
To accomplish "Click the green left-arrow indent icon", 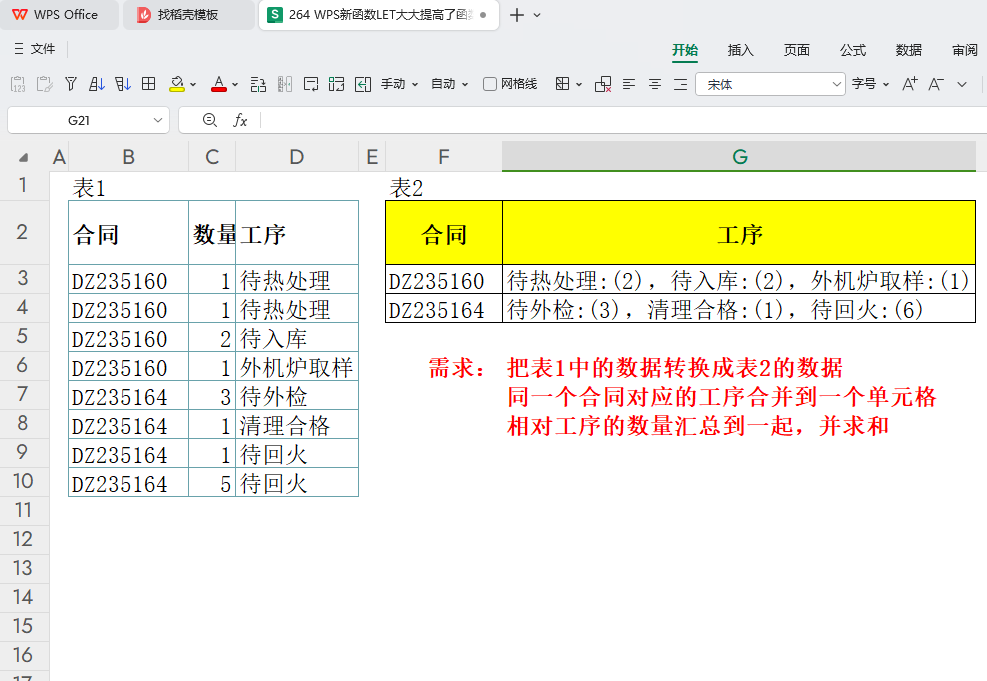I will tap(363, 84).
